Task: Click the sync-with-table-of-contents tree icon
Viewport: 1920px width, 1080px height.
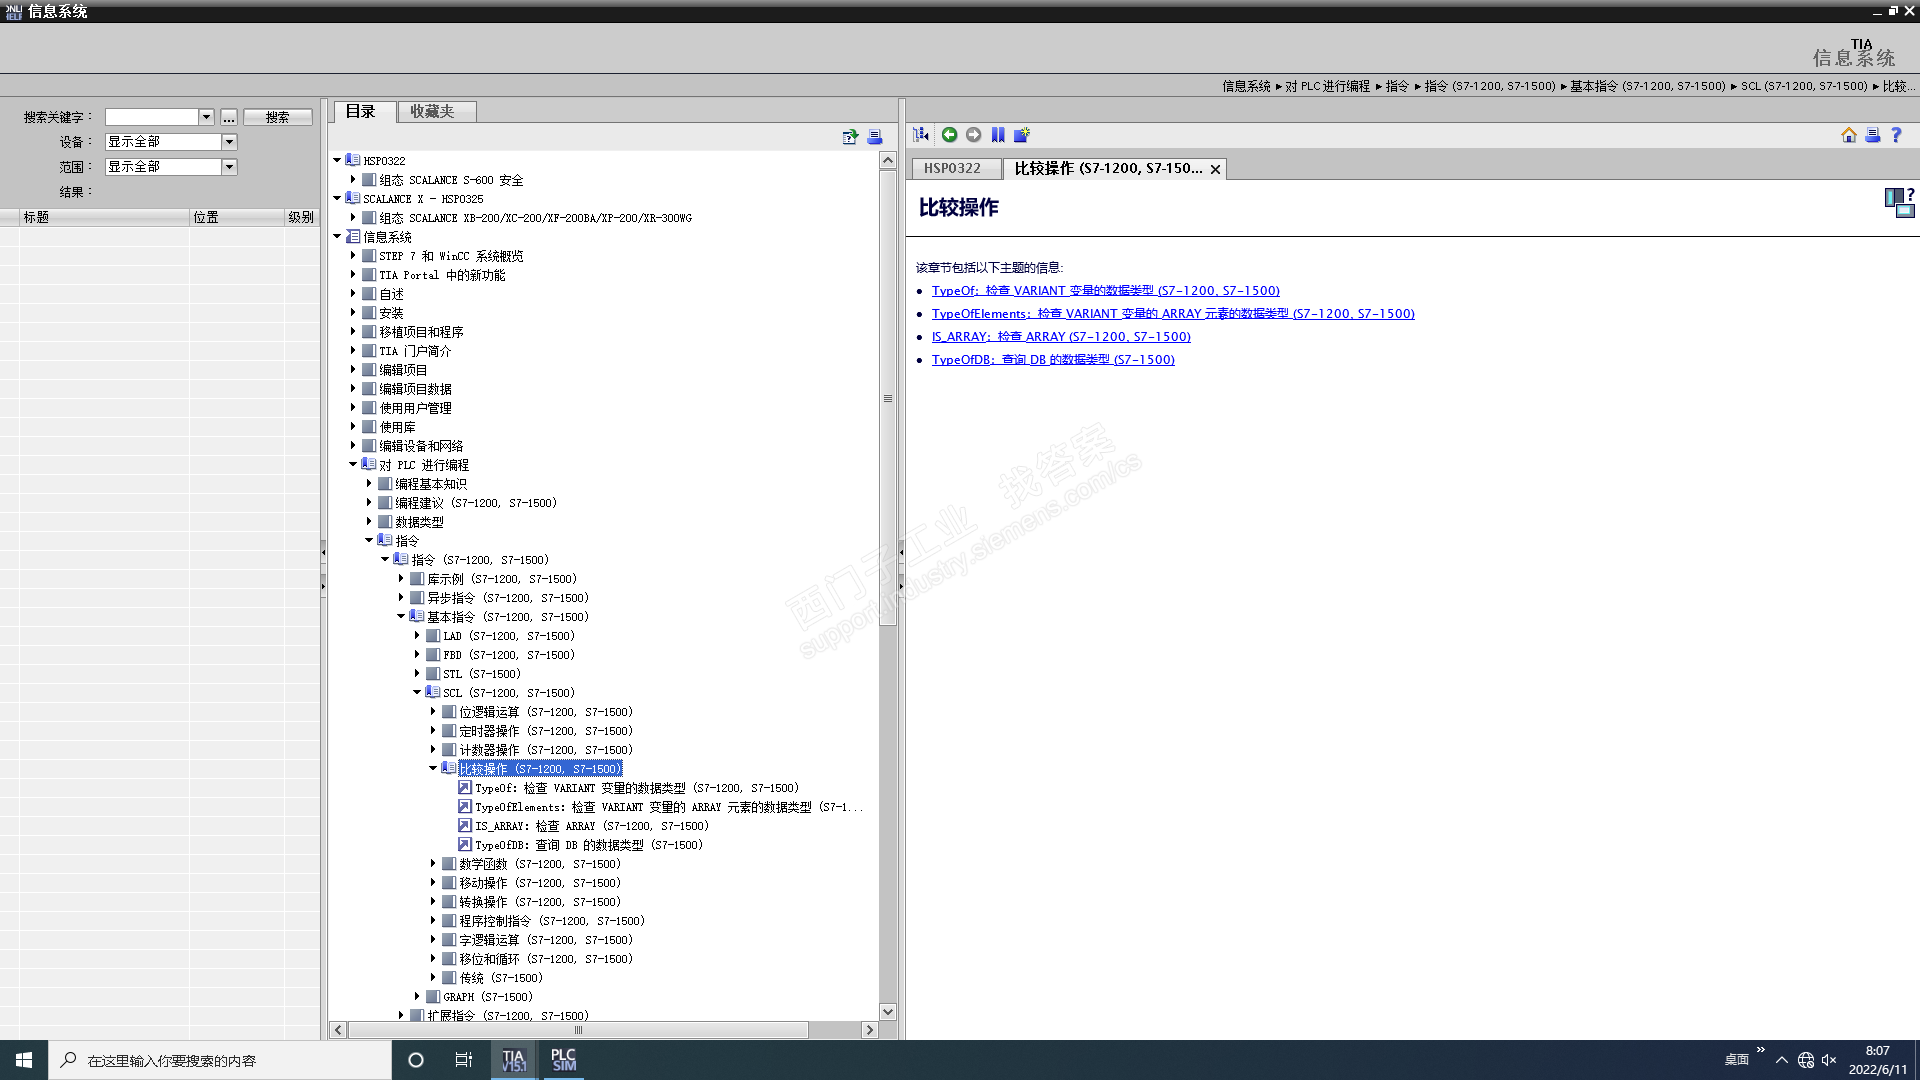Action: (x=921, y=135)
